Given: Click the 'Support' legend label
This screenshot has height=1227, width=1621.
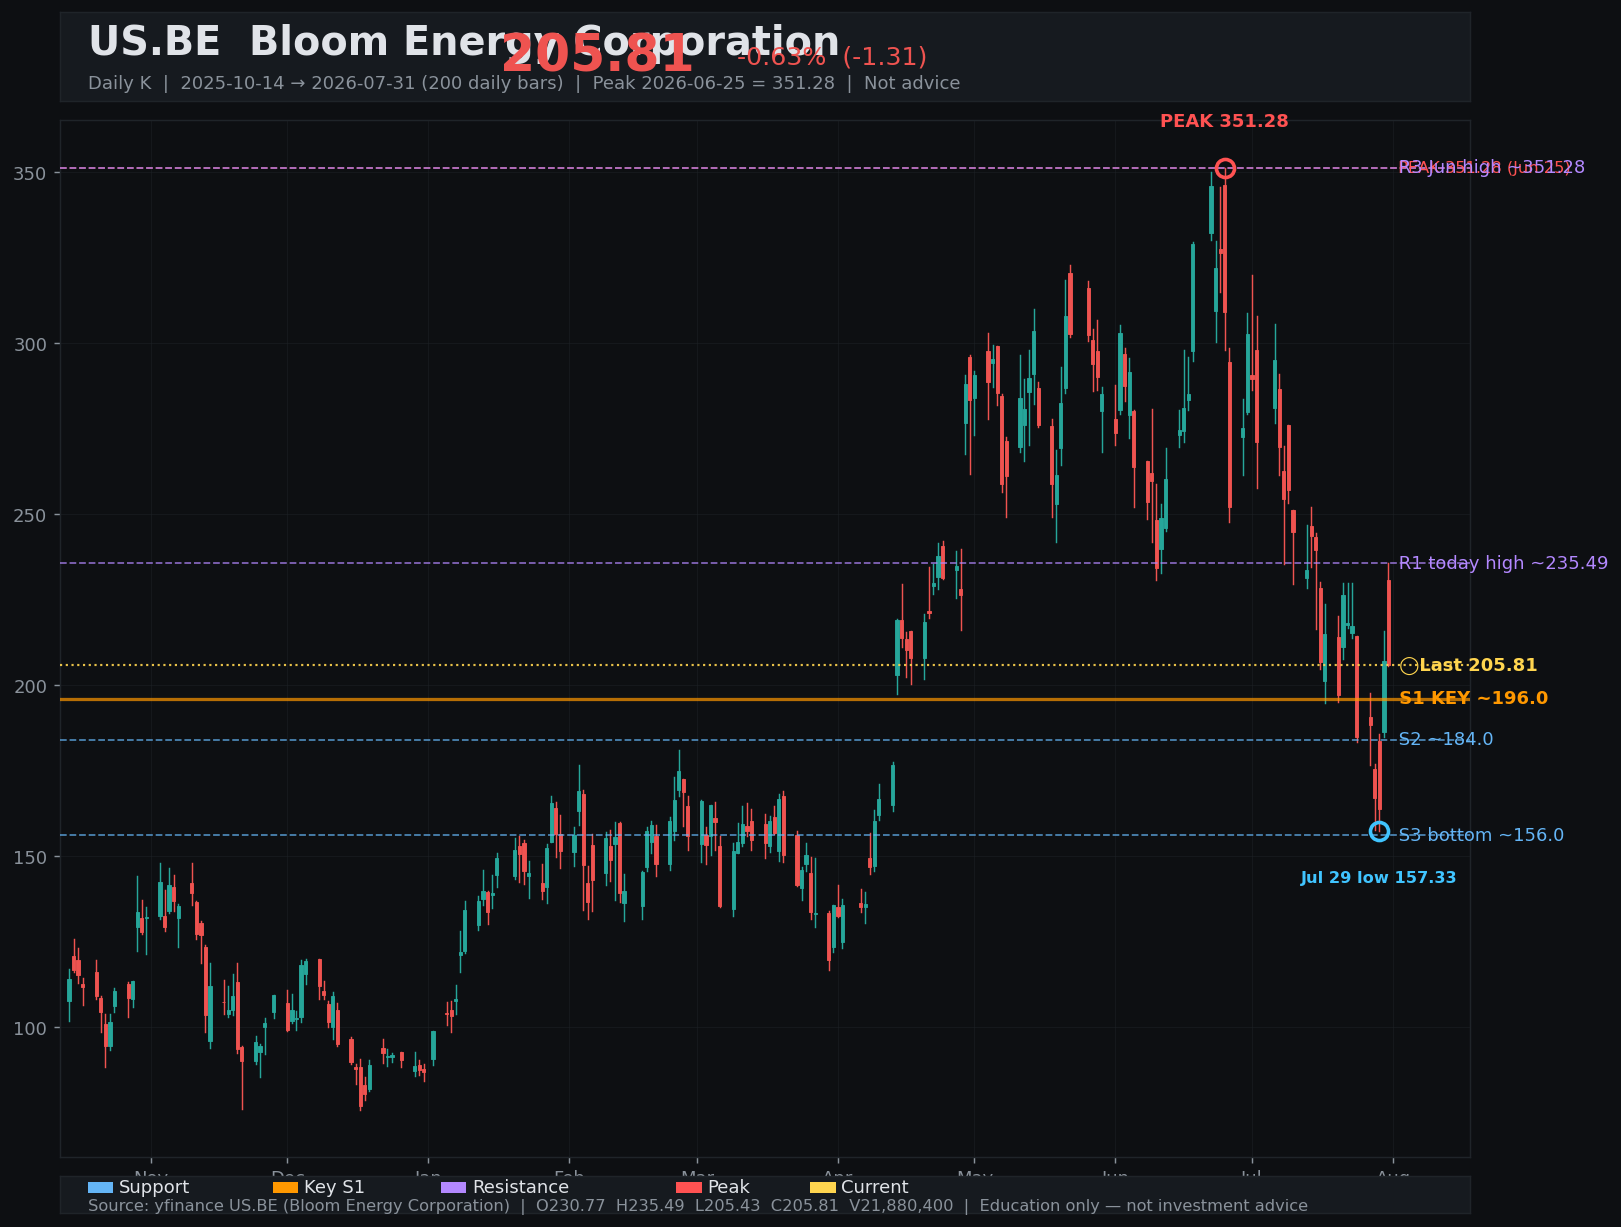Looking at the screenshot, I should [154, 1187].
